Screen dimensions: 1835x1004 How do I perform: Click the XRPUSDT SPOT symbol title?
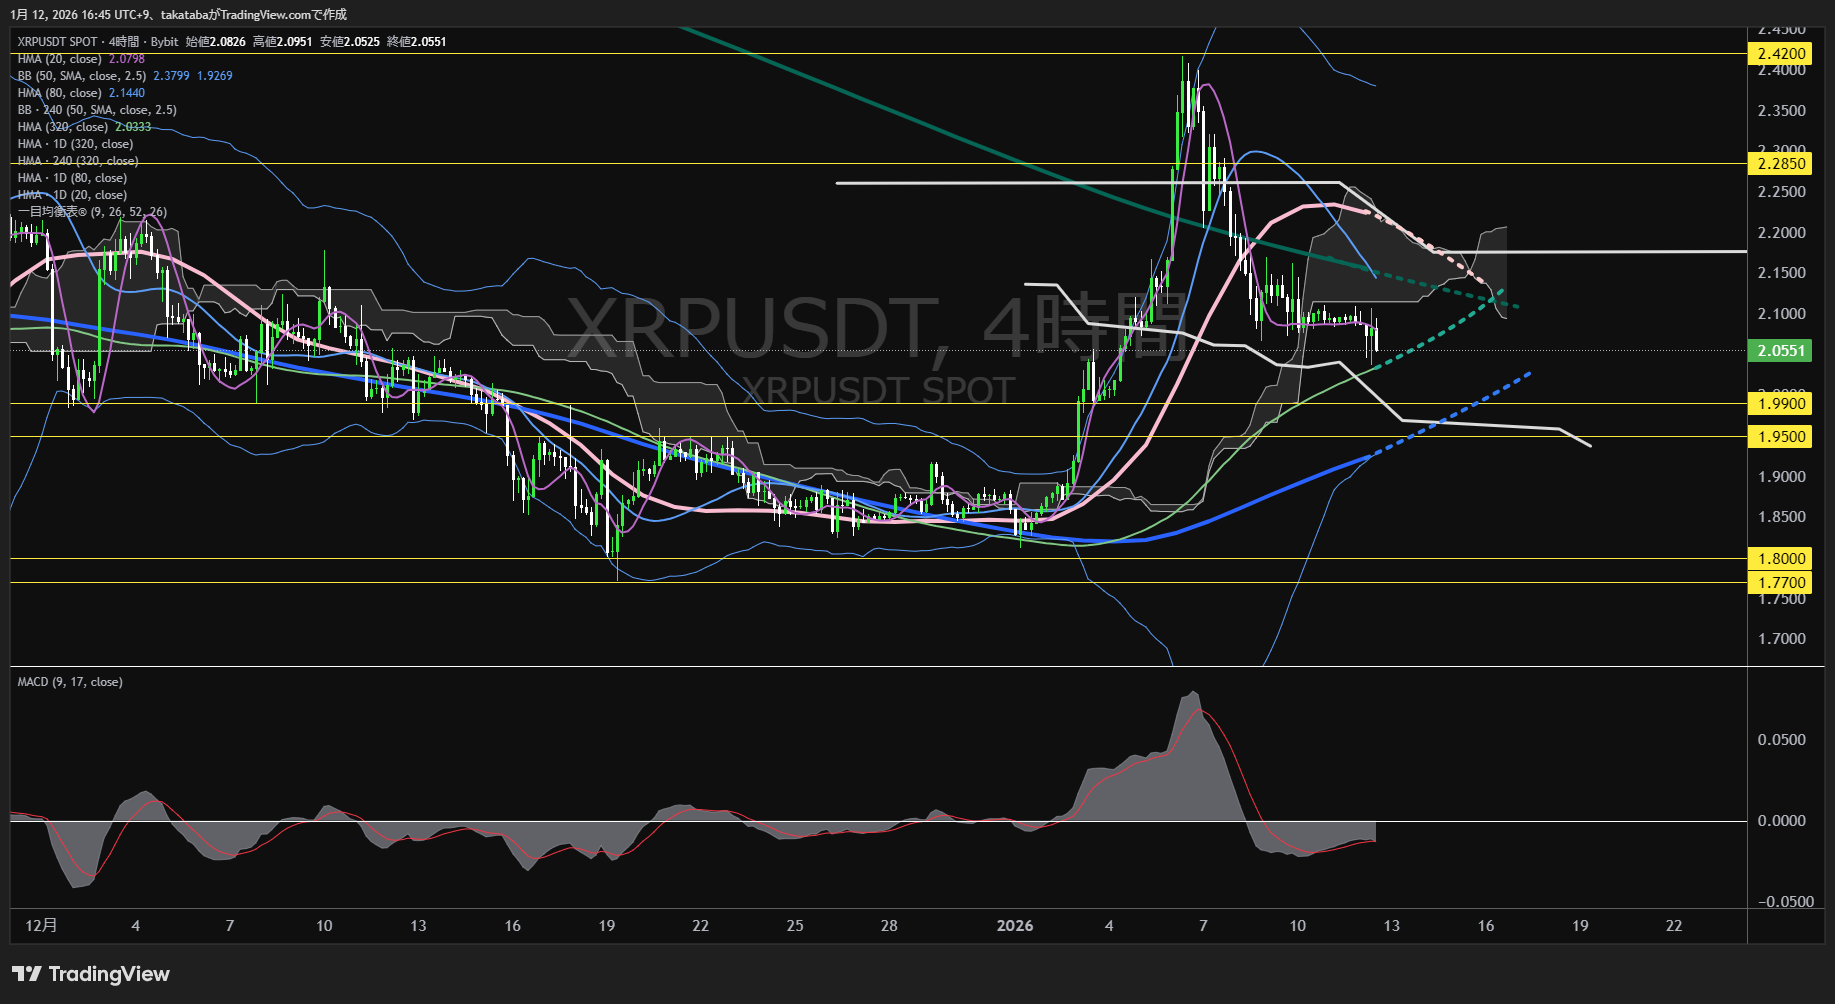point(57,42)
